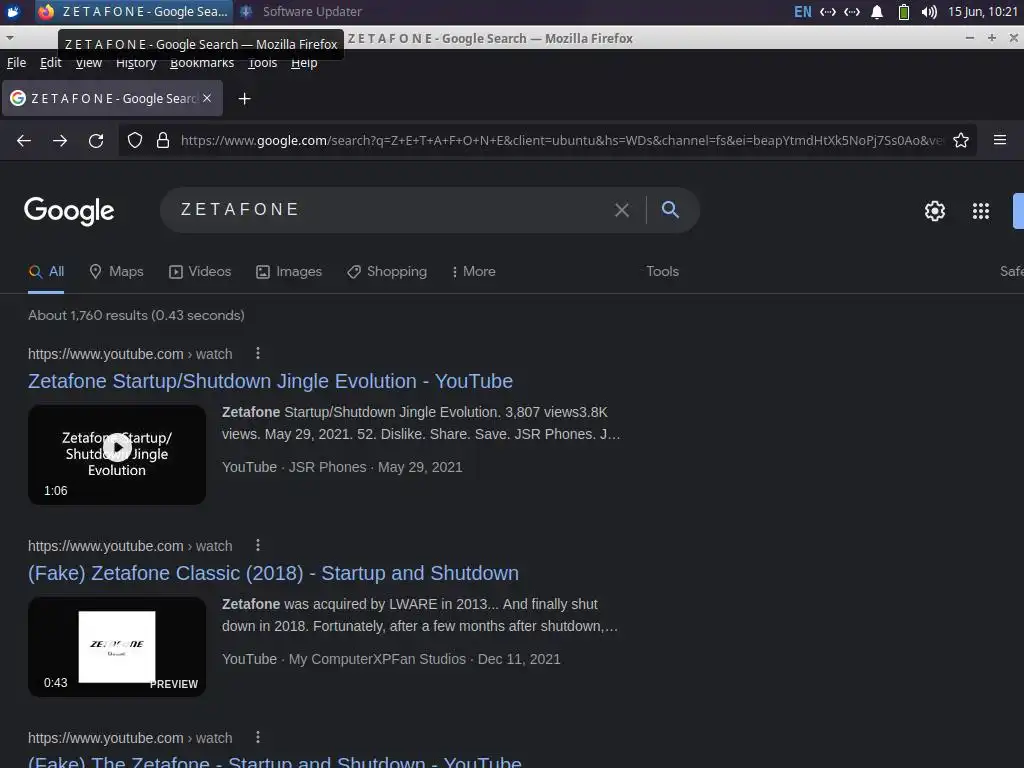This screenshot has width=1024, height=768.
Task: View site security padlock icon
Action: (163, 140)
